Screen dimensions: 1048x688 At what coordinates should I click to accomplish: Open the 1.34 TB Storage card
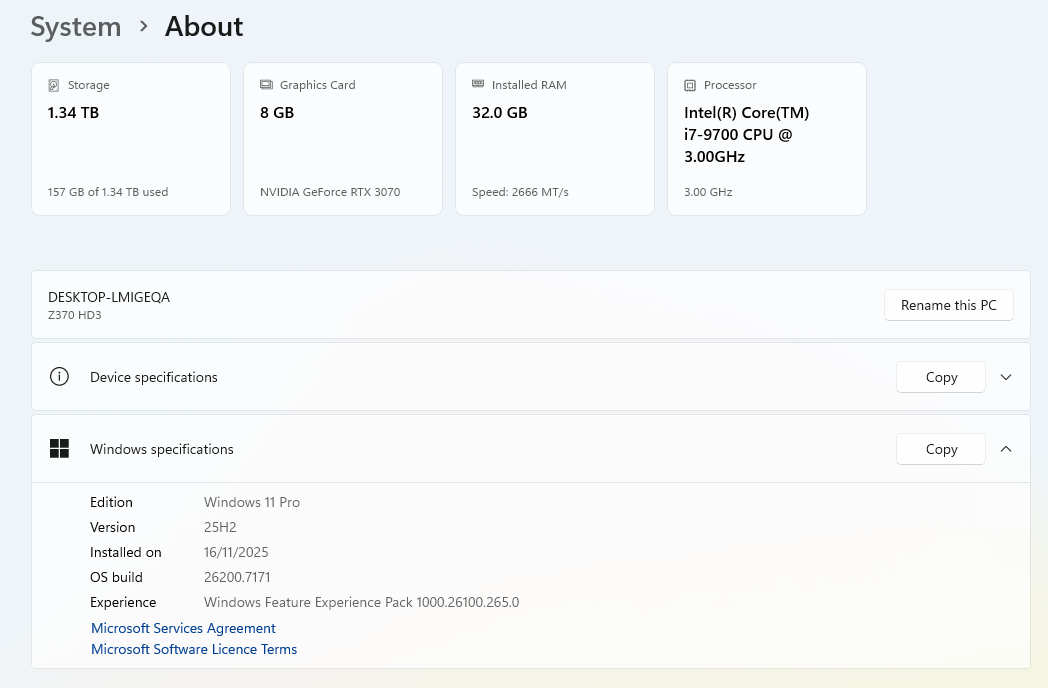131,140
